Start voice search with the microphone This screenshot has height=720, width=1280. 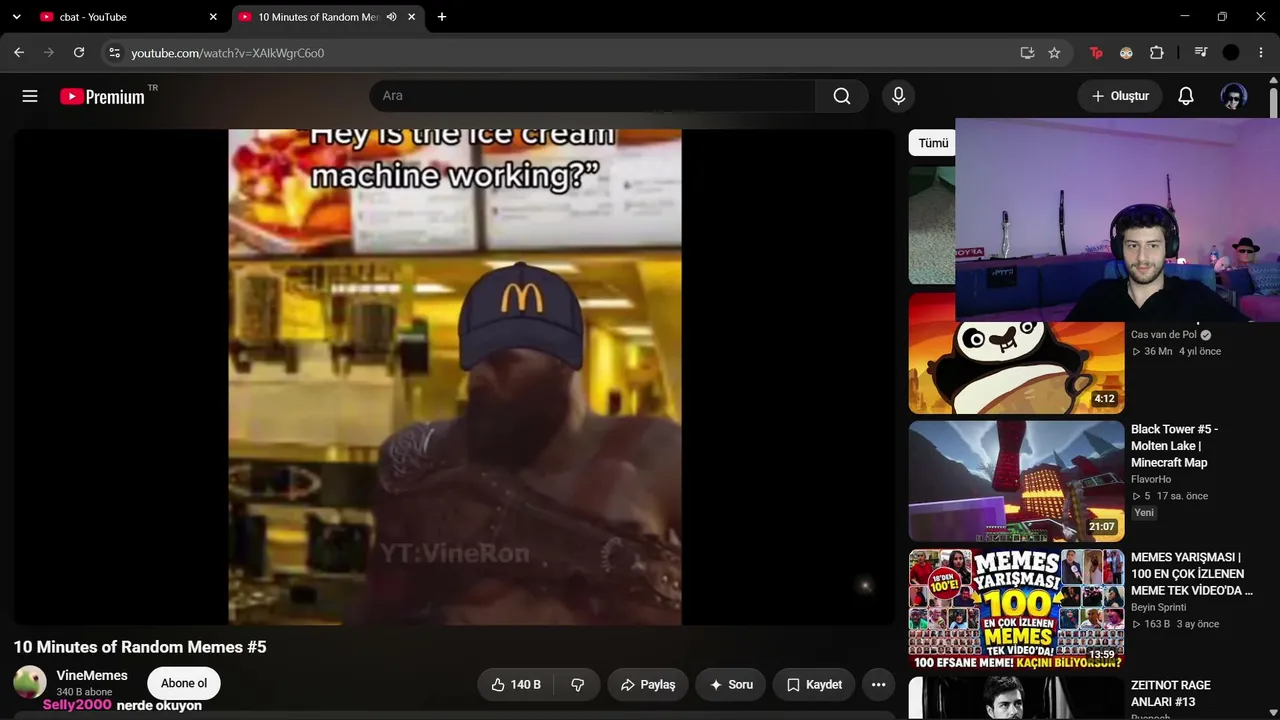[898, 96]
